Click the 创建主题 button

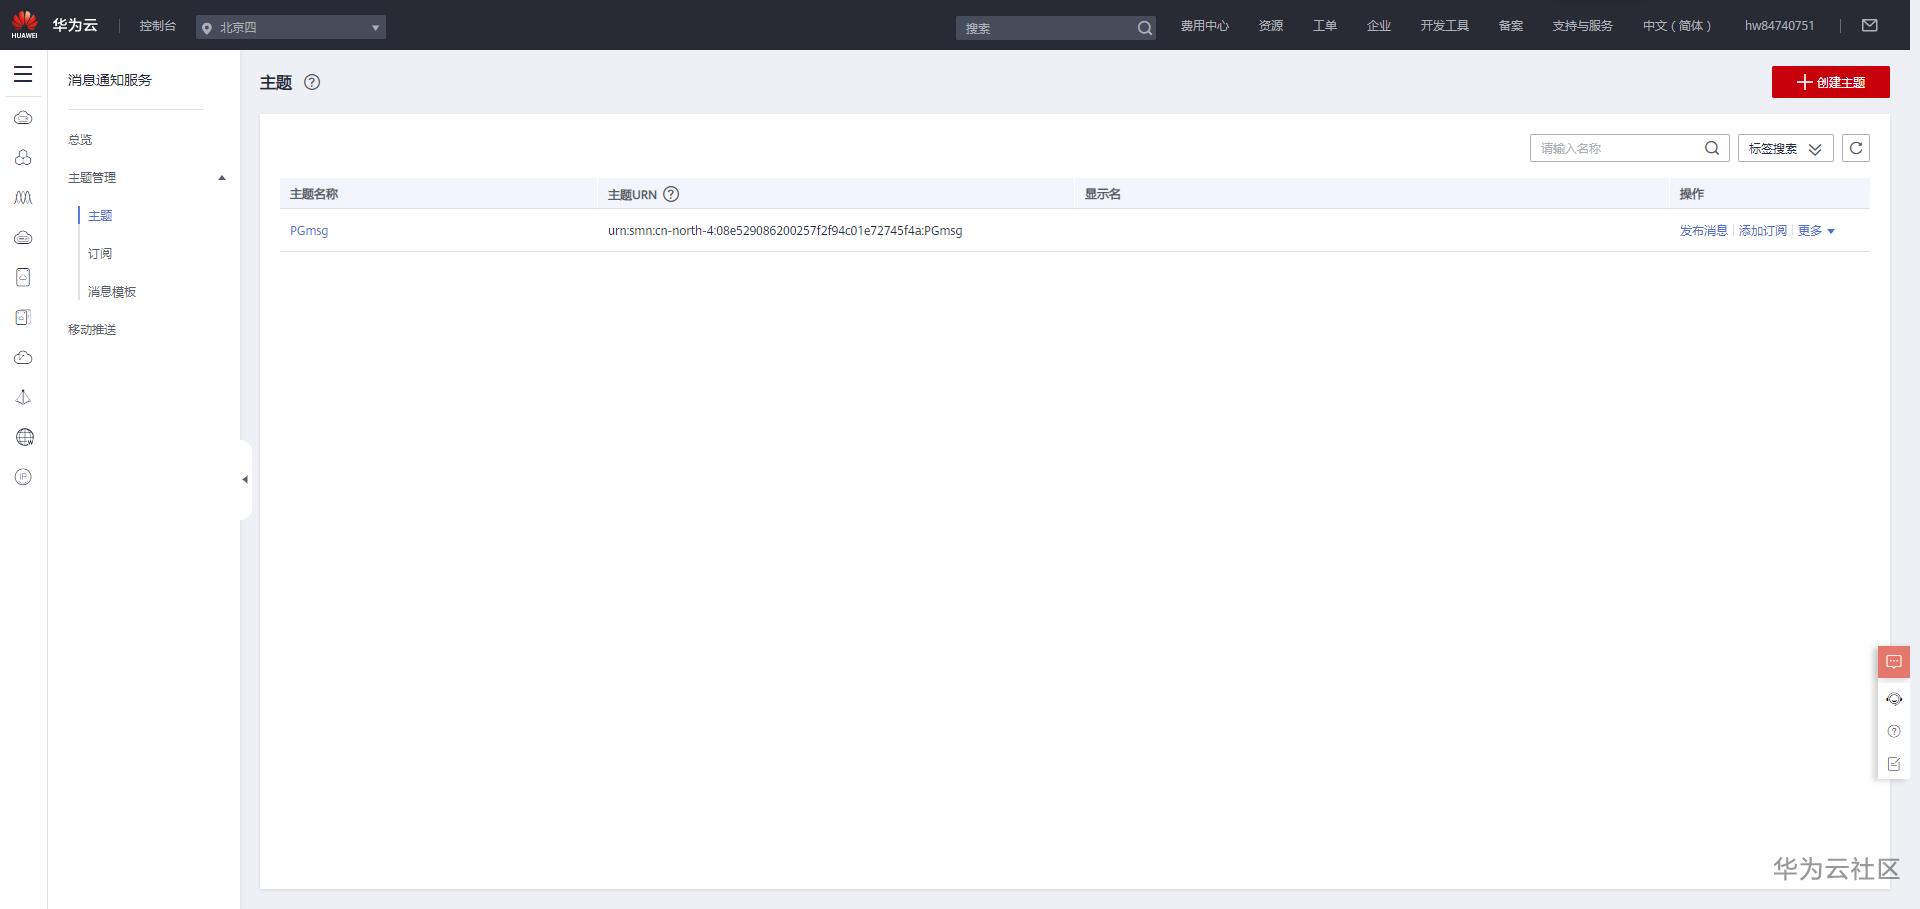pos(1831,82)
